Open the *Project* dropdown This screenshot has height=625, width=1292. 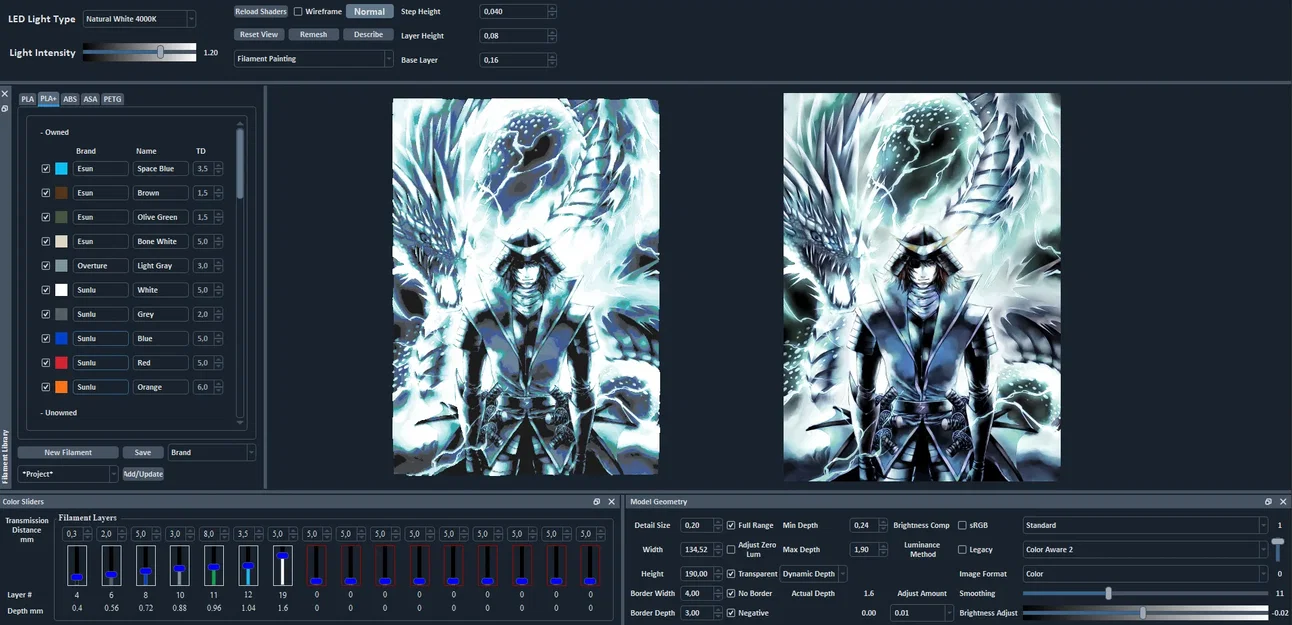pos(69,474)
